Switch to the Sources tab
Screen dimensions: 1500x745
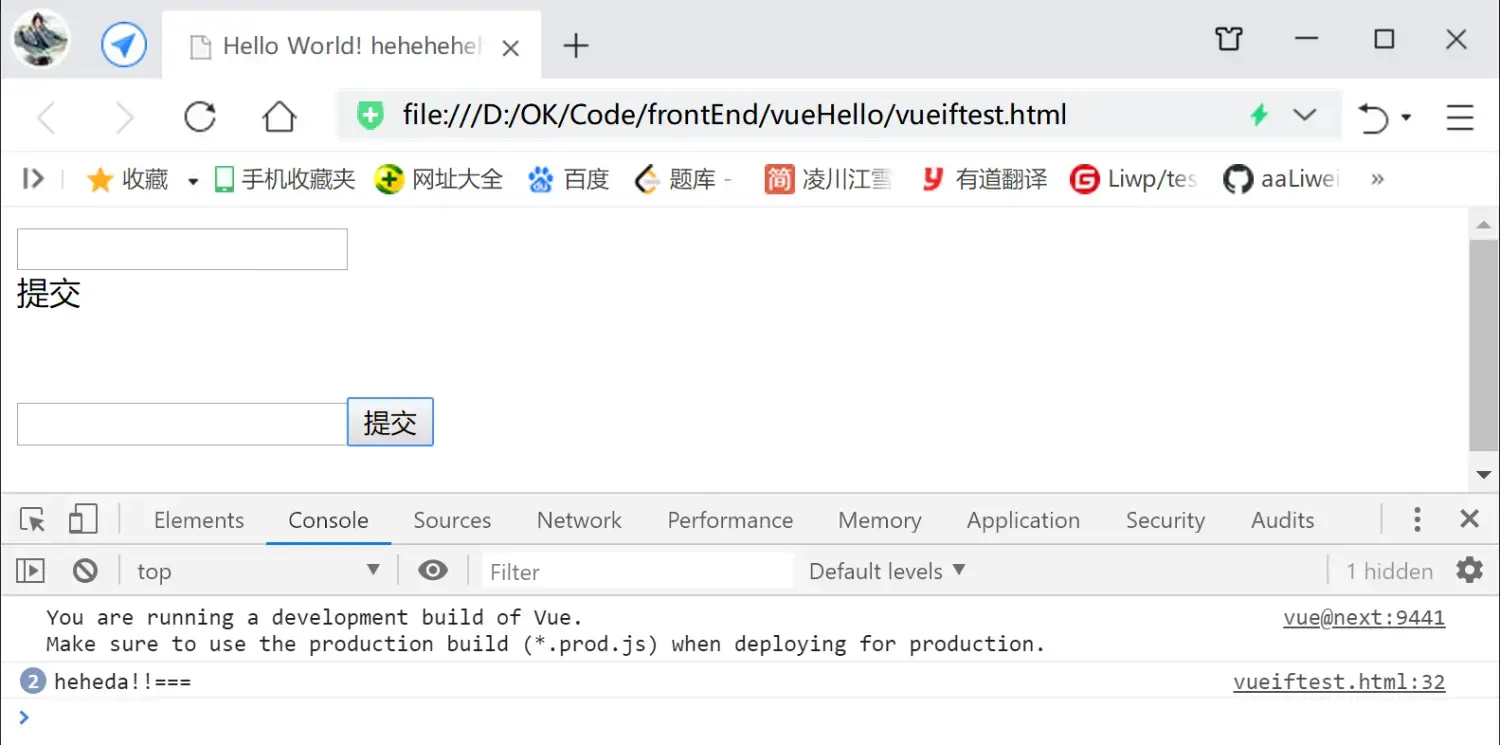[452, 520]
